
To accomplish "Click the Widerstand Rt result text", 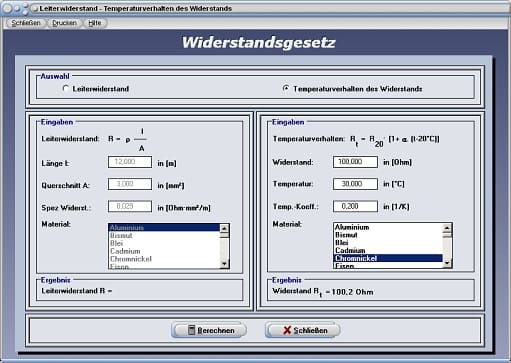I will pyautogui.click(x=323, y=292).
